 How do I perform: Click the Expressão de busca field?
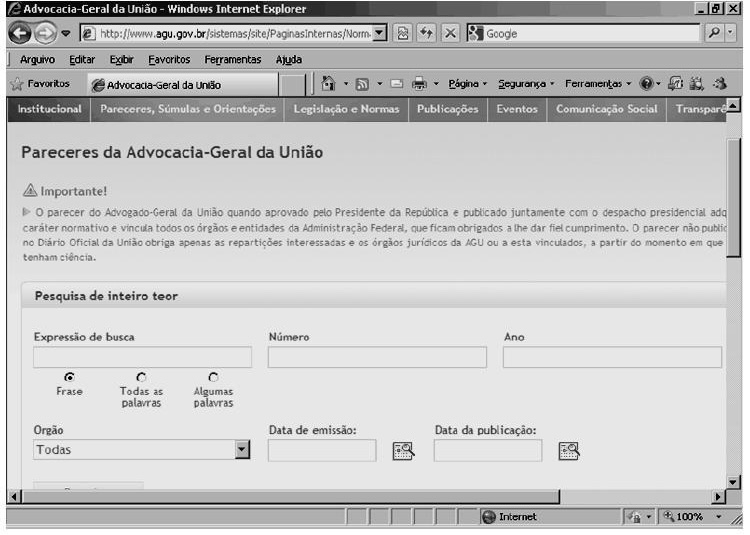tap(143, 357)
